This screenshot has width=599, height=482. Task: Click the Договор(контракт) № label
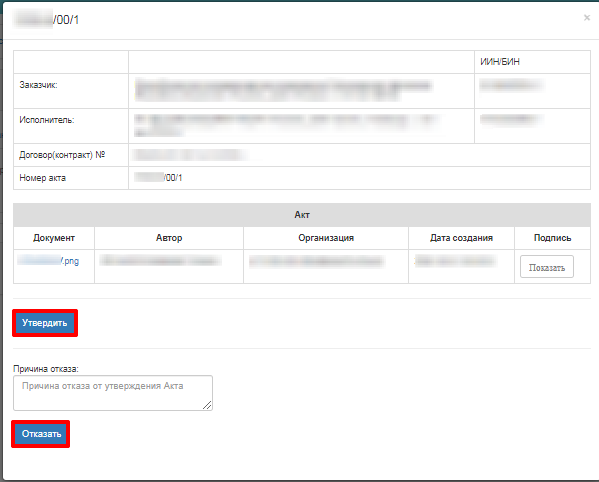(62, 155)
